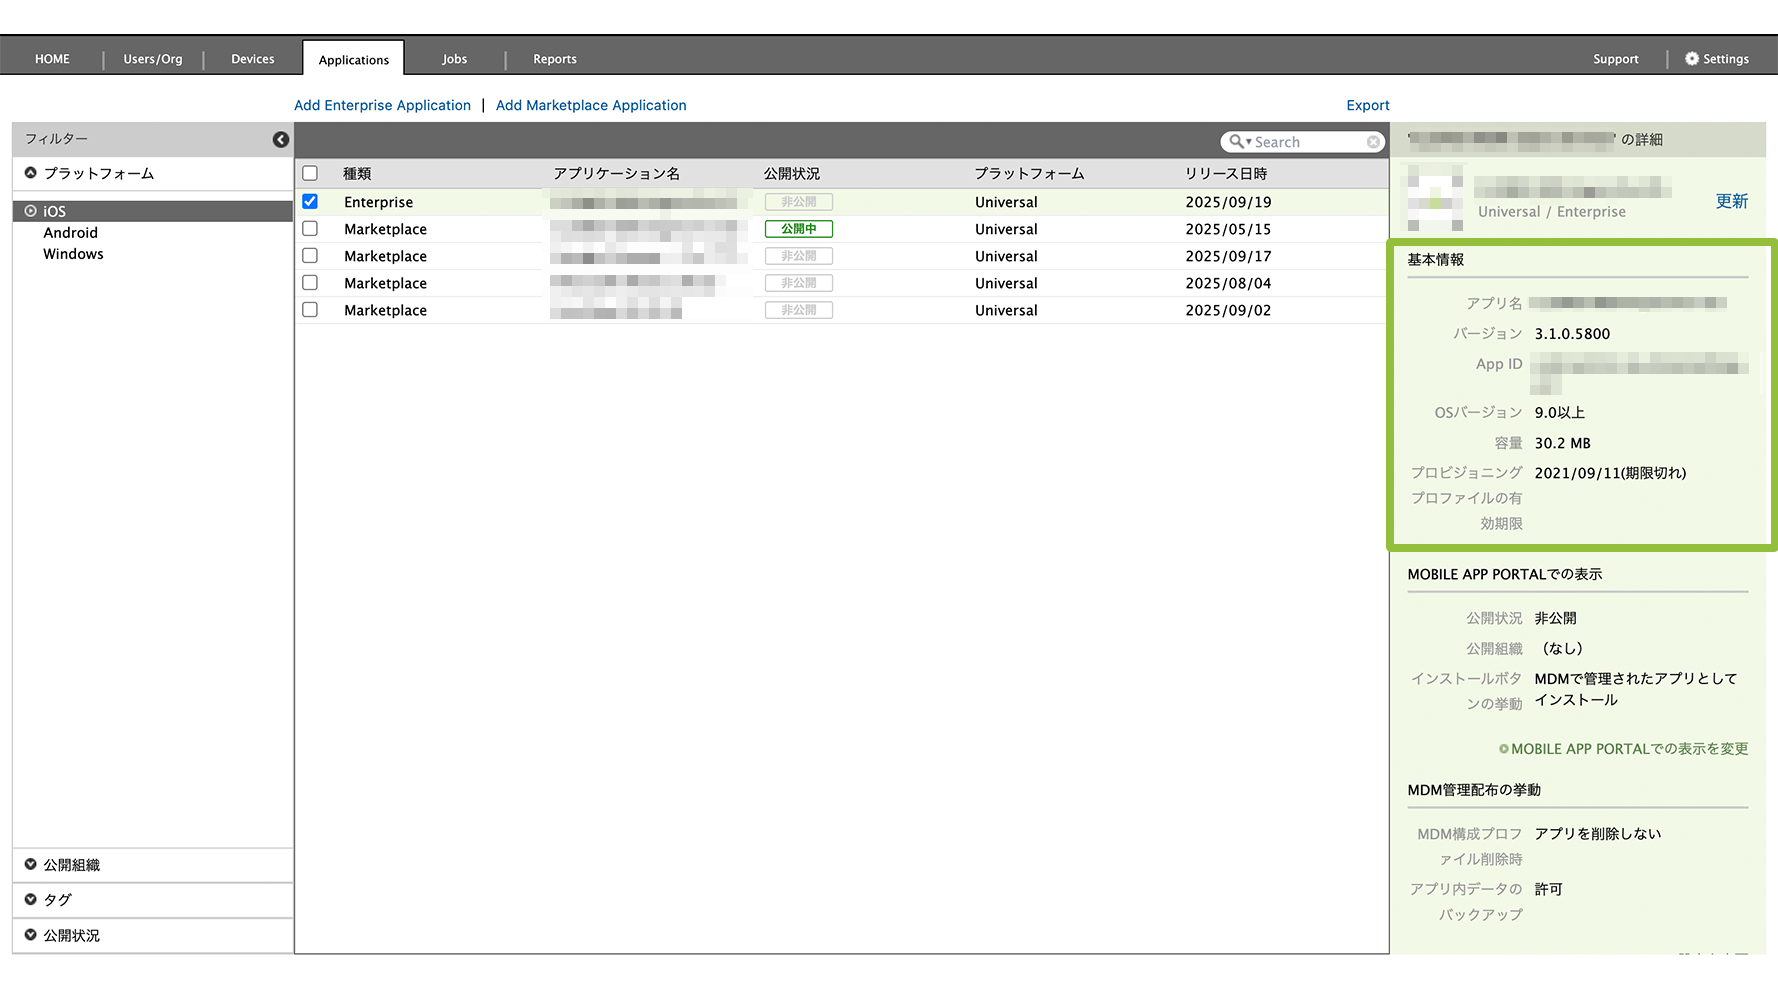The width and height of the screenshot is (1778, 1000).
Task: Click the app thumbnail in details panel
Action: pyautogui.click(x=1435, y=199)
